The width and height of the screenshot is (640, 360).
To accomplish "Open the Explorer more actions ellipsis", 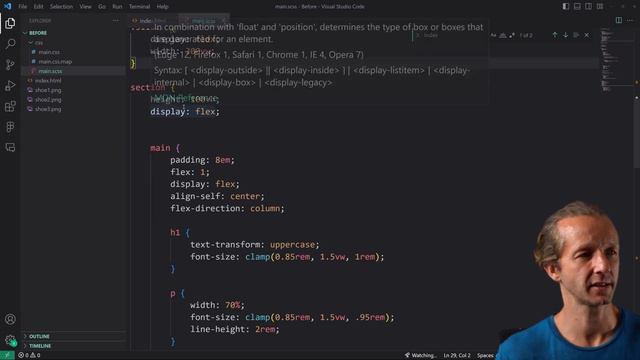I will [x=116, y=20].
